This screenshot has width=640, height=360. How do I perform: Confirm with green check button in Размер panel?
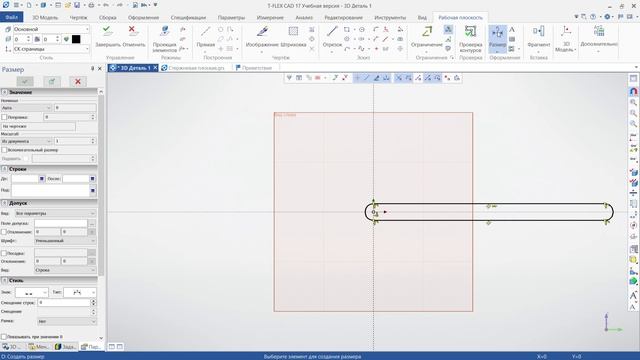point(25,81)
